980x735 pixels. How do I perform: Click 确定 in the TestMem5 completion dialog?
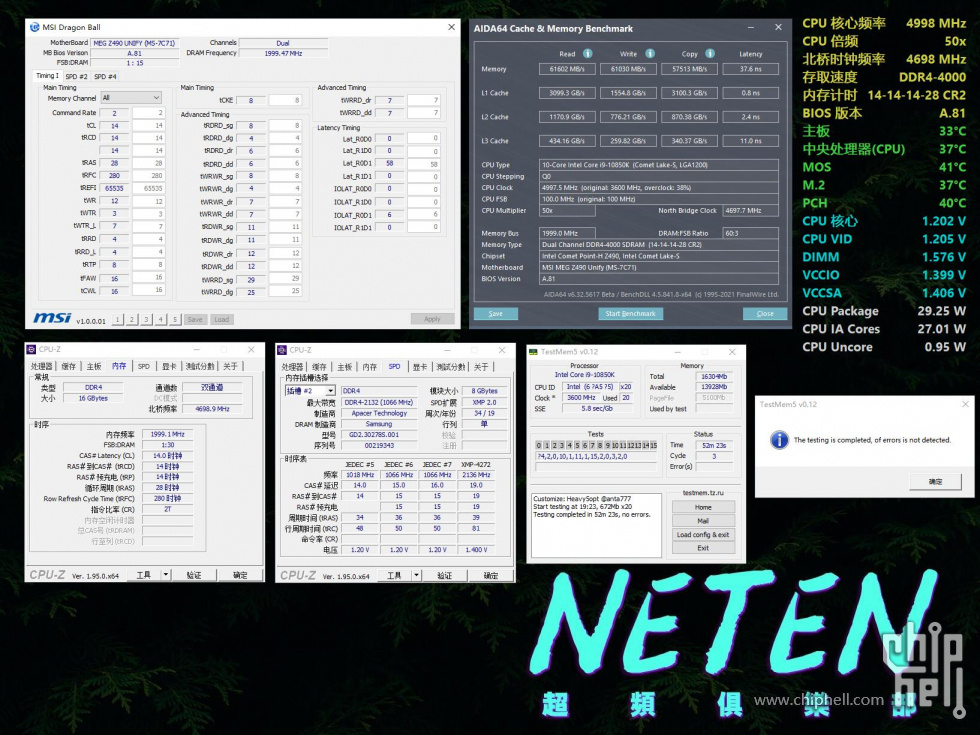[x=935, y=481]
